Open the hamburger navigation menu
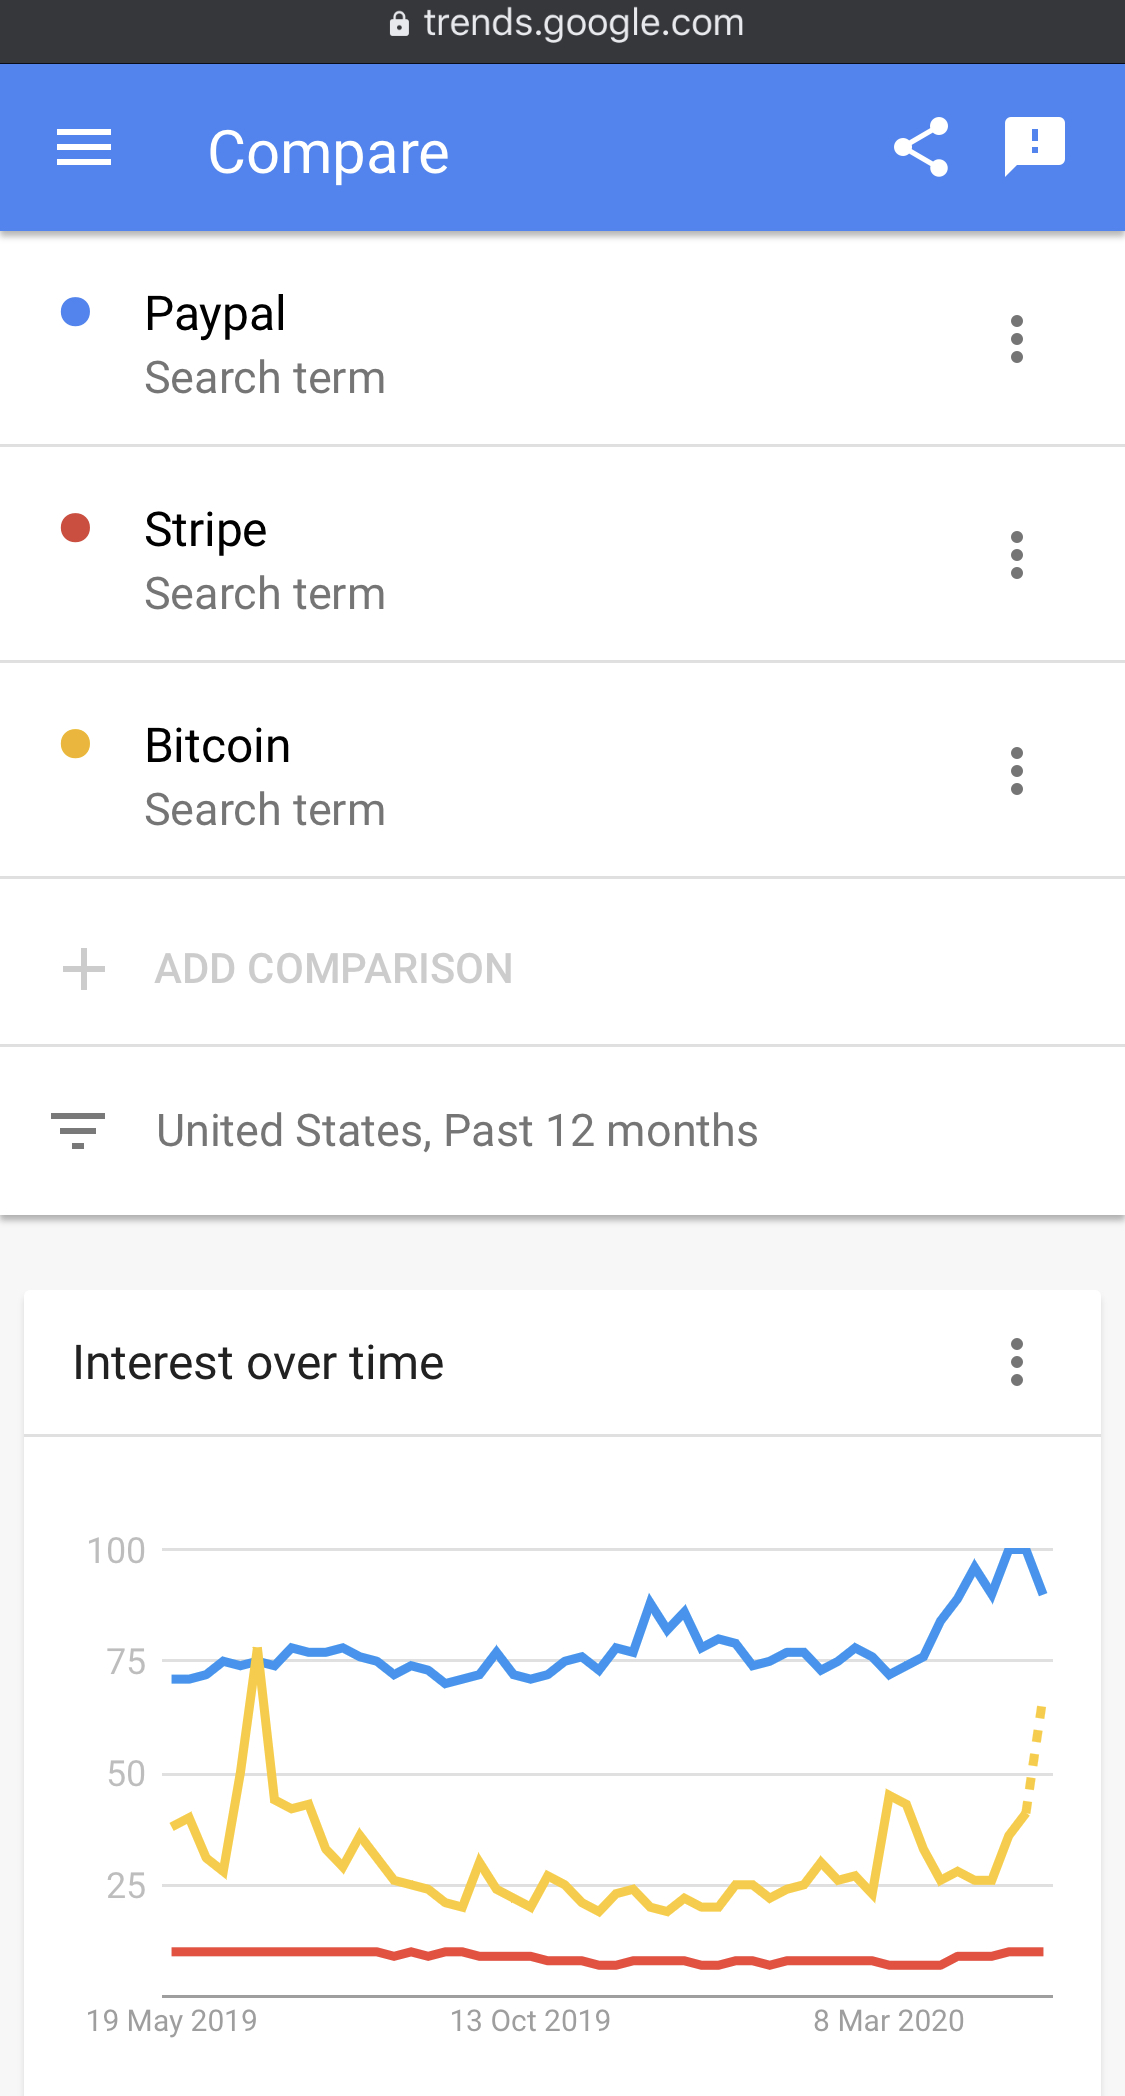 84,148
